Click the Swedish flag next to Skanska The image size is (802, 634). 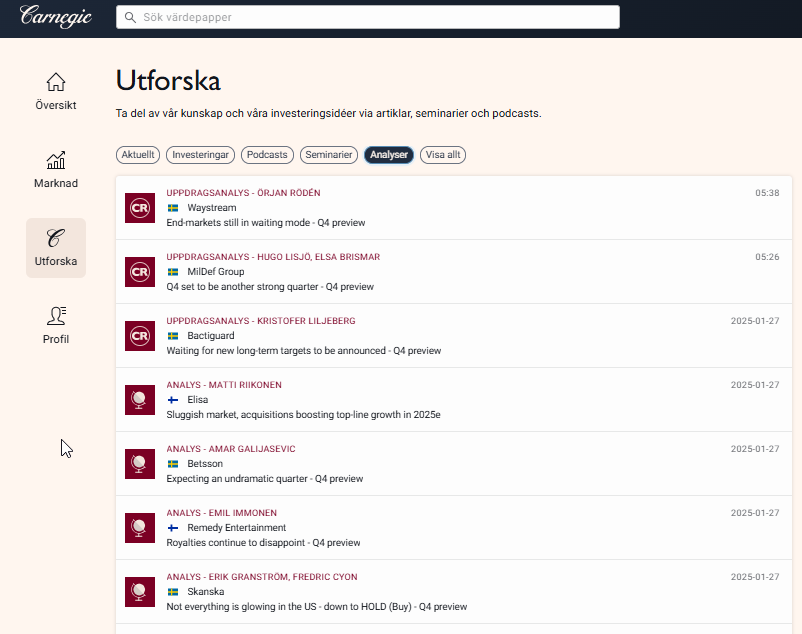click(x=173, y=592)
